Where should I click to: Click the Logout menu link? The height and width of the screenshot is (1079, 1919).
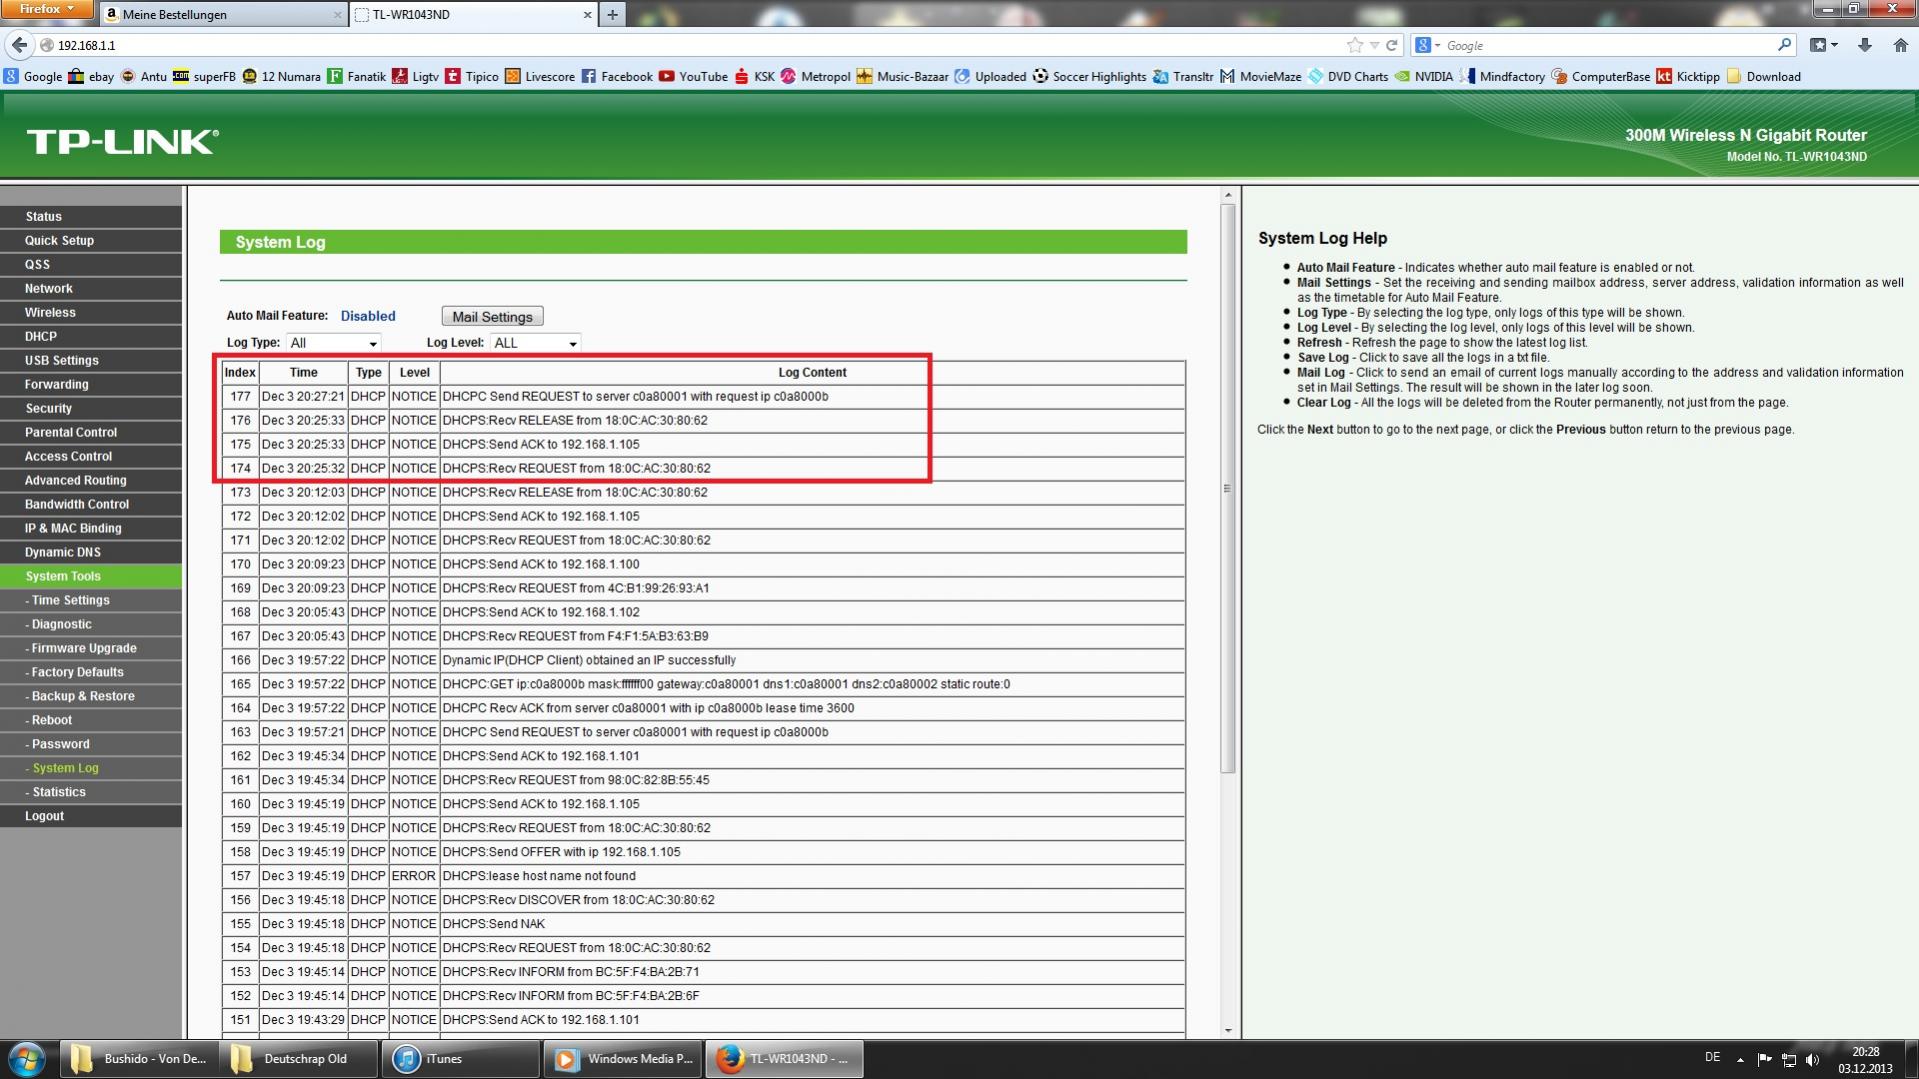(91, 816)
